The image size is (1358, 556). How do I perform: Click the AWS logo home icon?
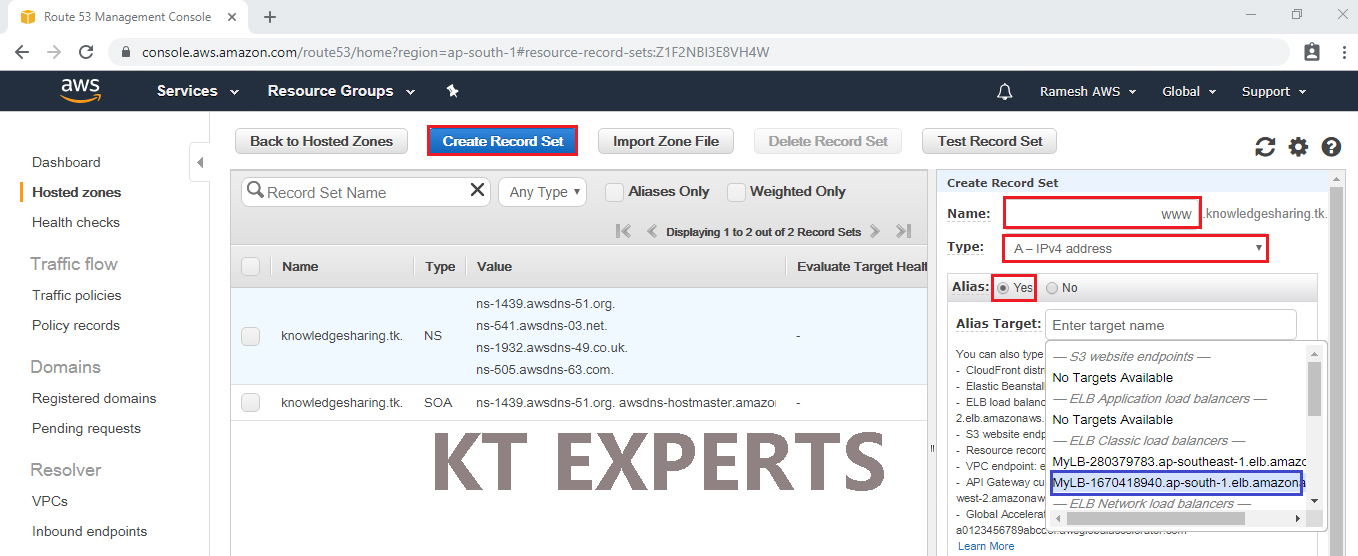click(80, 91)
